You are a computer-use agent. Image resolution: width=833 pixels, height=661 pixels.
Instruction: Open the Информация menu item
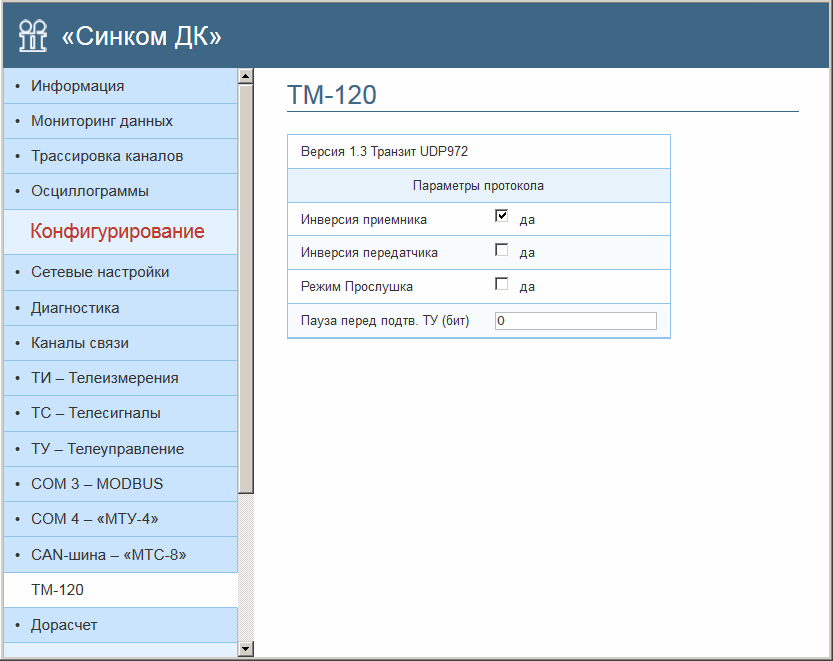coord(78,86)
